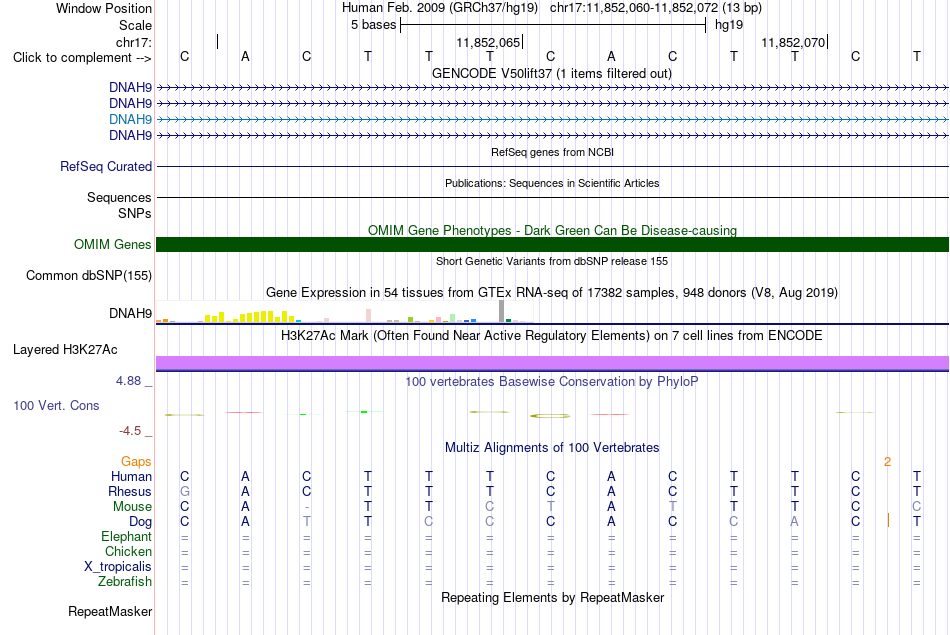
Task: Click the tall grey bar in GTEx chart
Action: [502, 311]
